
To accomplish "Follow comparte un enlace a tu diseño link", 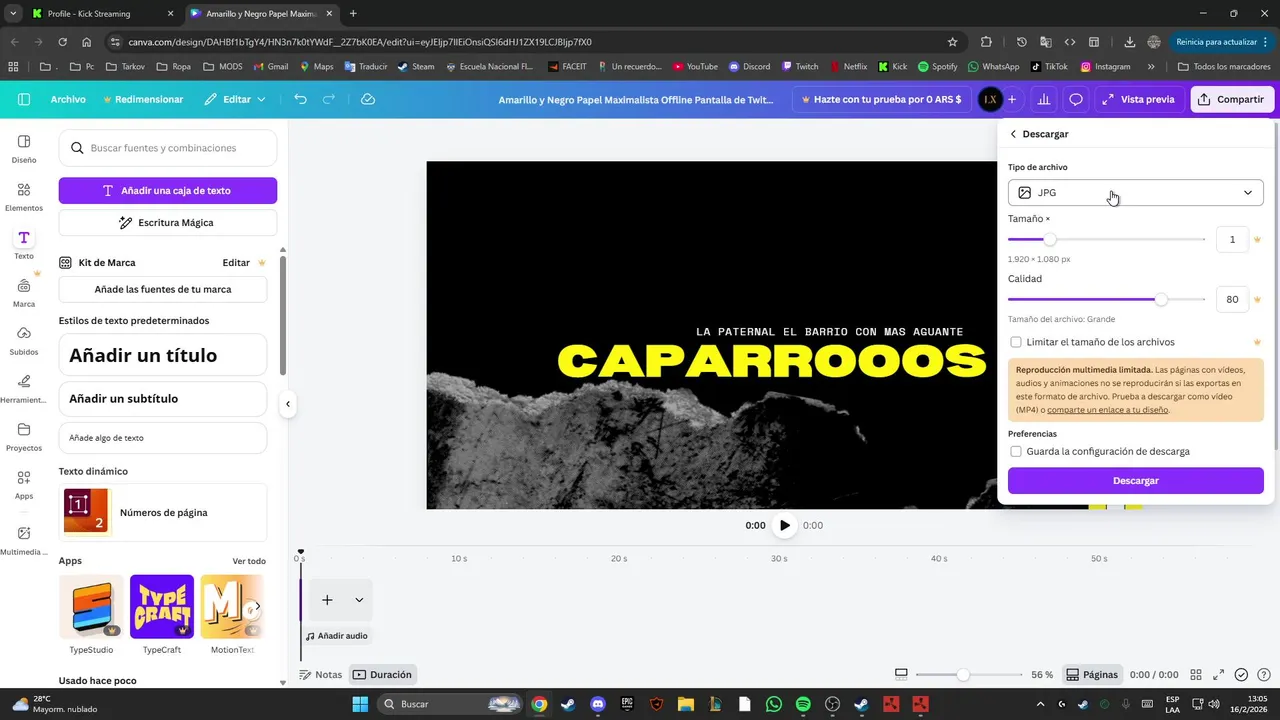I will pos(1107,410).
